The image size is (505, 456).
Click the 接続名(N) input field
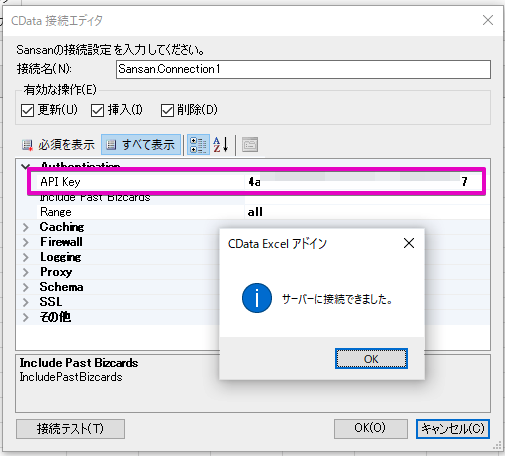tap(303, 69)
